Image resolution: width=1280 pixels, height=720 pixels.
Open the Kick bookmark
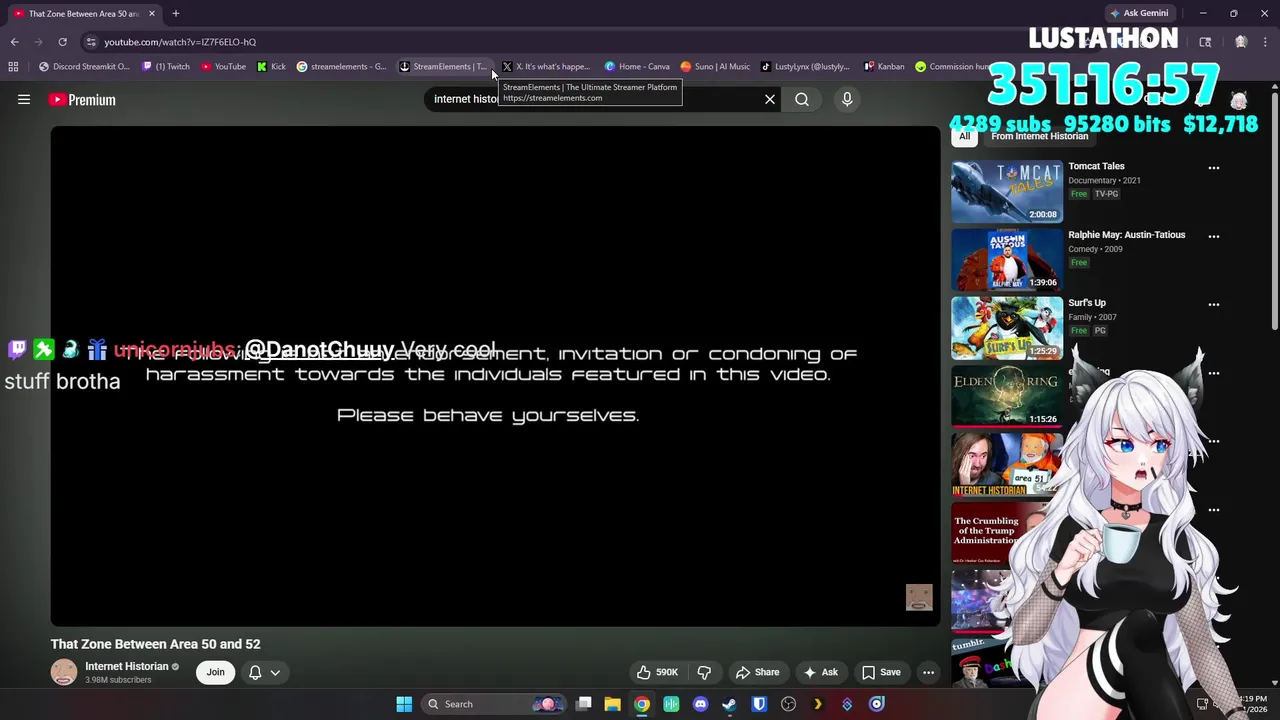pyautogui.click(x=271, y=66)
